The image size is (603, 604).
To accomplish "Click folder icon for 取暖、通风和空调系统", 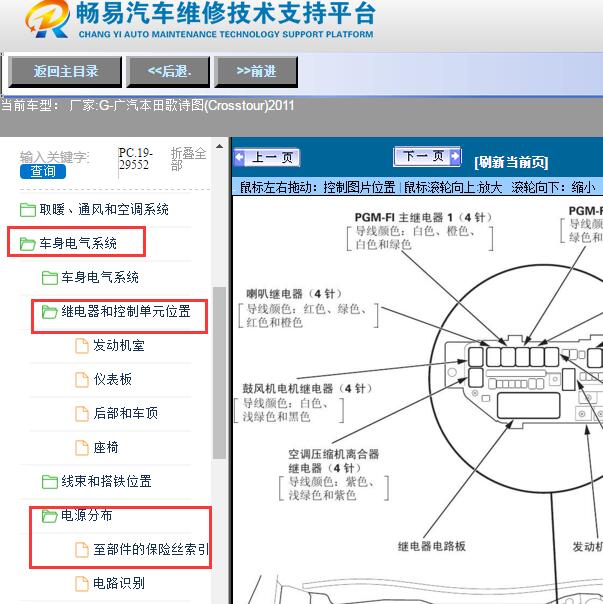I will point(28,210).
